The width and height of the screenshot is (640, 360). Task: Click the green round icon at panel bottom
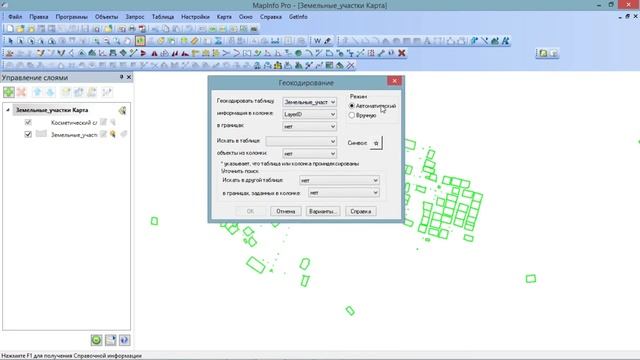click(x=96, y=340)
